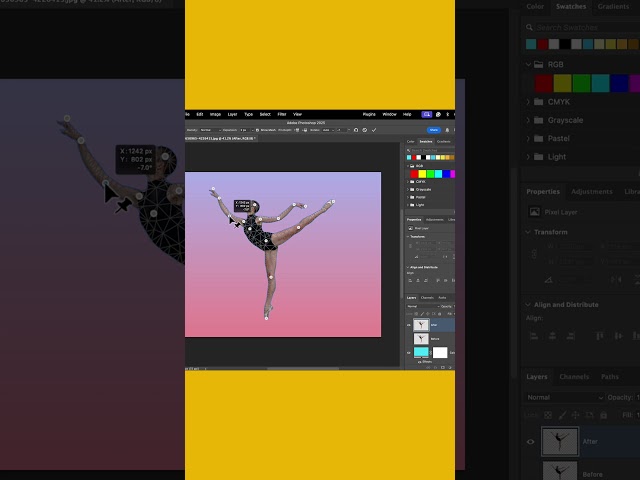Expand the Light swatch folder

point(408,205)
